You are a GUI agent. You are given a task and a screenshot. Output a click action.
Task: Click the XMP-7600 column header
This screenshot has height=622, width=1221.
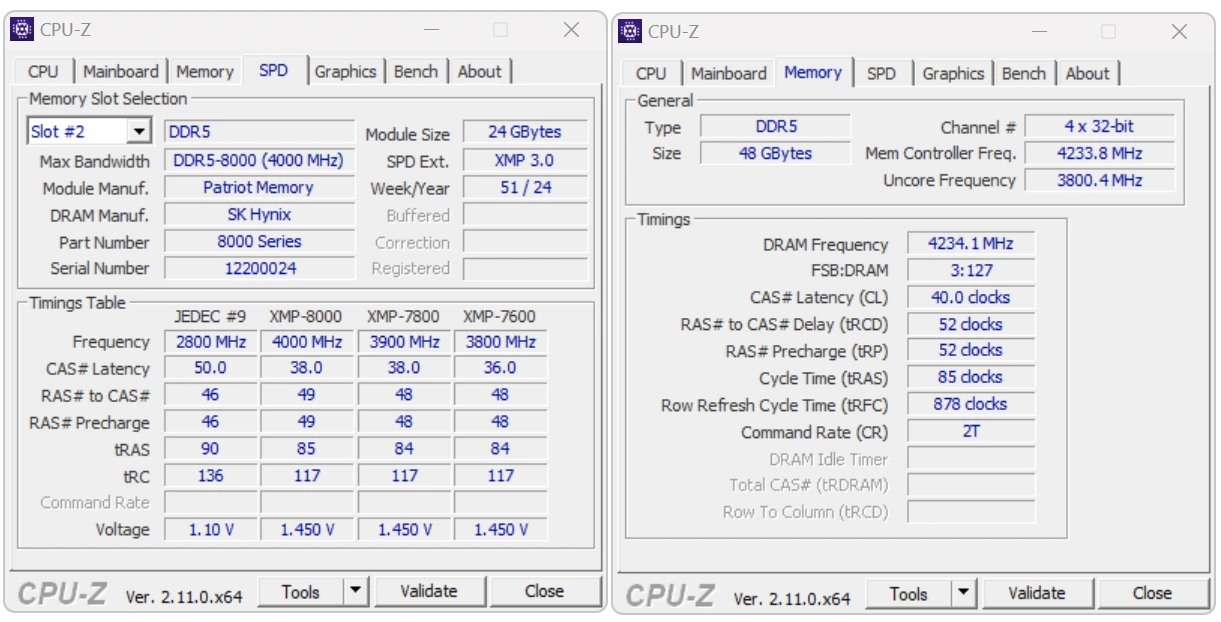tap(499, 316)
